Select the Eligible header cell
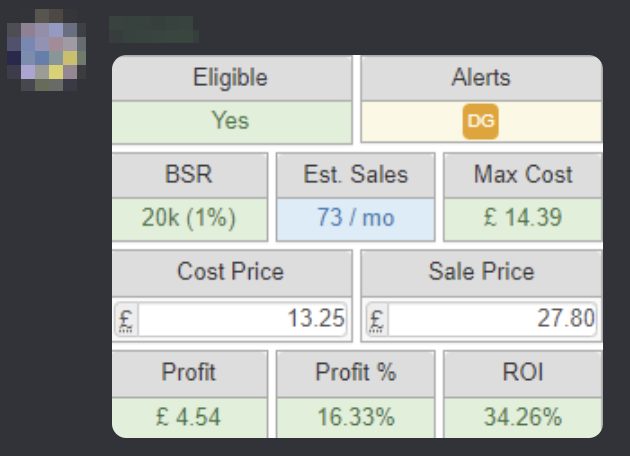Screen dimensions: 630x456 coord(232,78)
